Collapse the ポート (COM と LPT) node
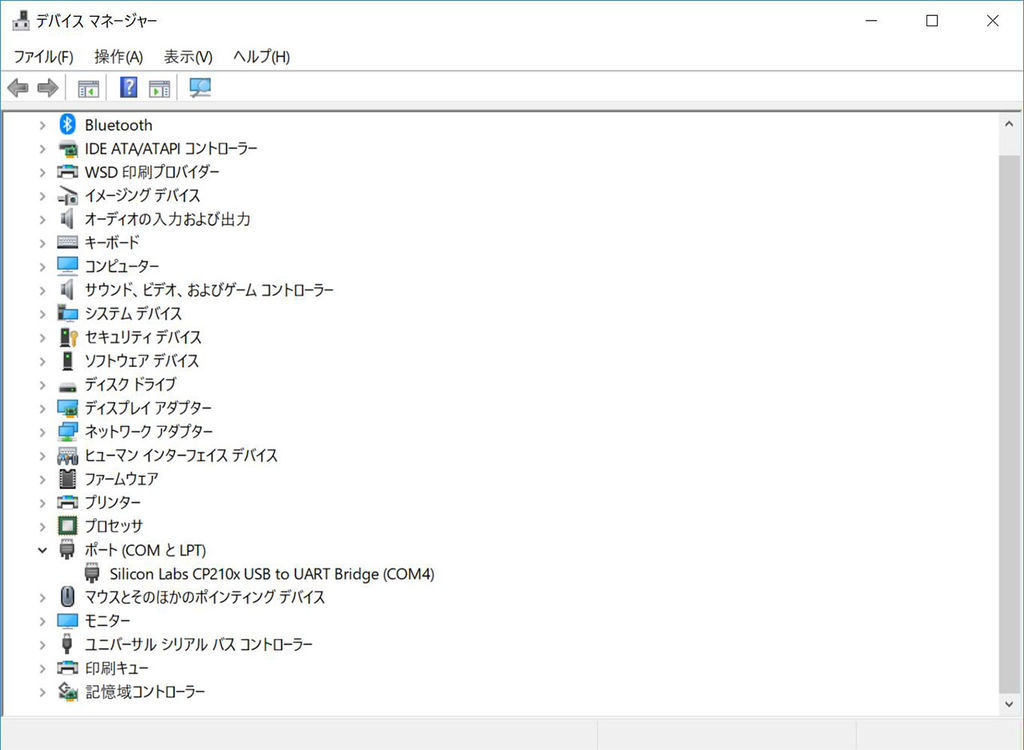This screenshot has width=1024, height=750. [42, 550]
